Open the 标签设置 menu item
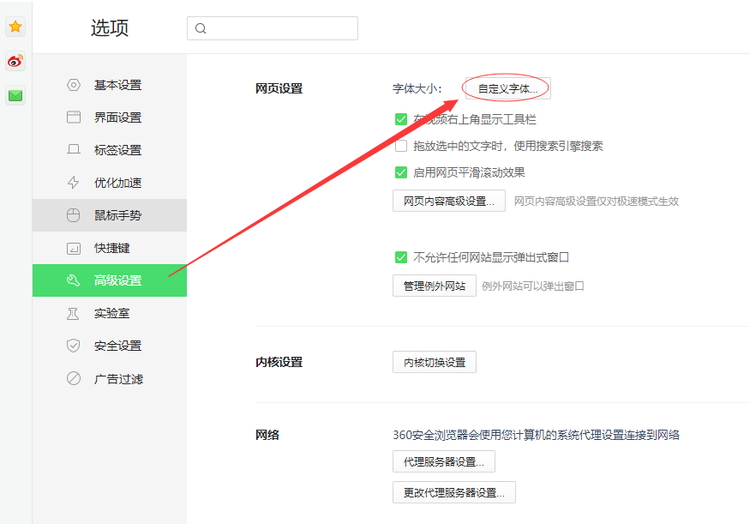Viewport: 750px width, 524px height. [117, 150]
